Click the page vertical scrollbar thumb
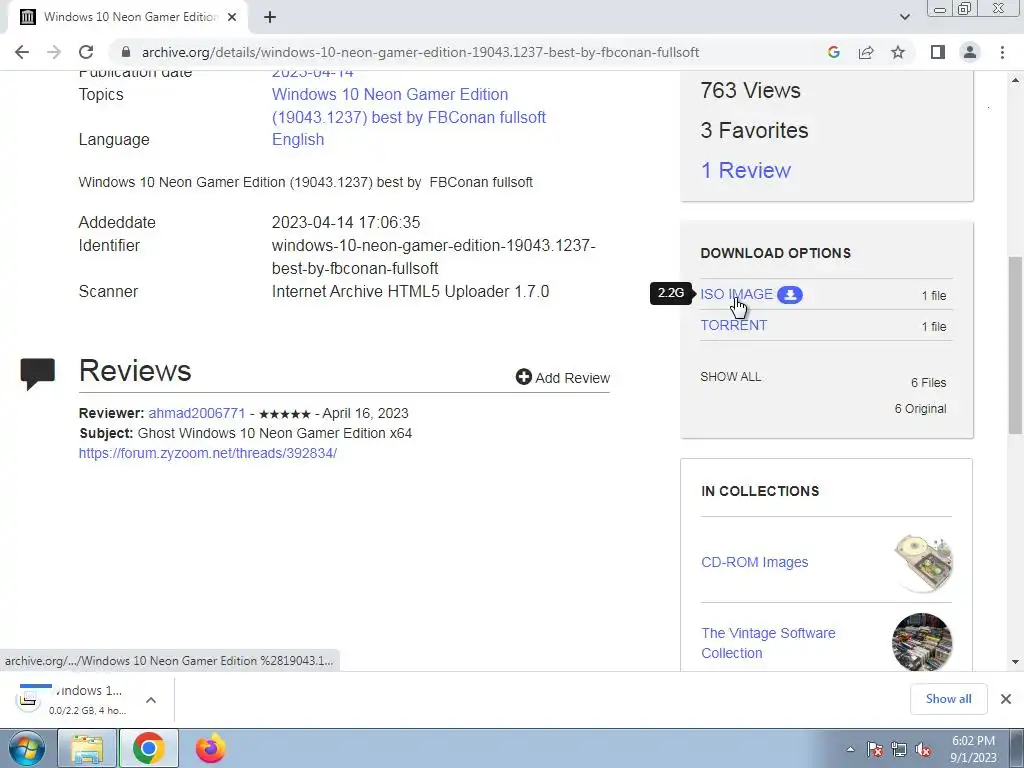Viewport: 1024px width, 768px height. coord(1015,345)
